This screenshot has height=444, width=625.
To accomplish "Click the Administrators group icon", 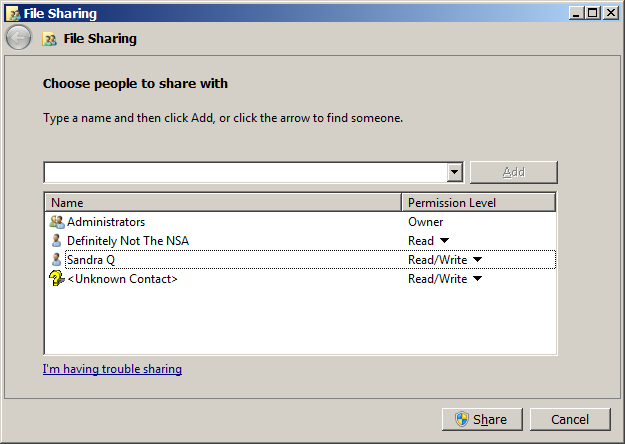I will click(x=57, y=222).
